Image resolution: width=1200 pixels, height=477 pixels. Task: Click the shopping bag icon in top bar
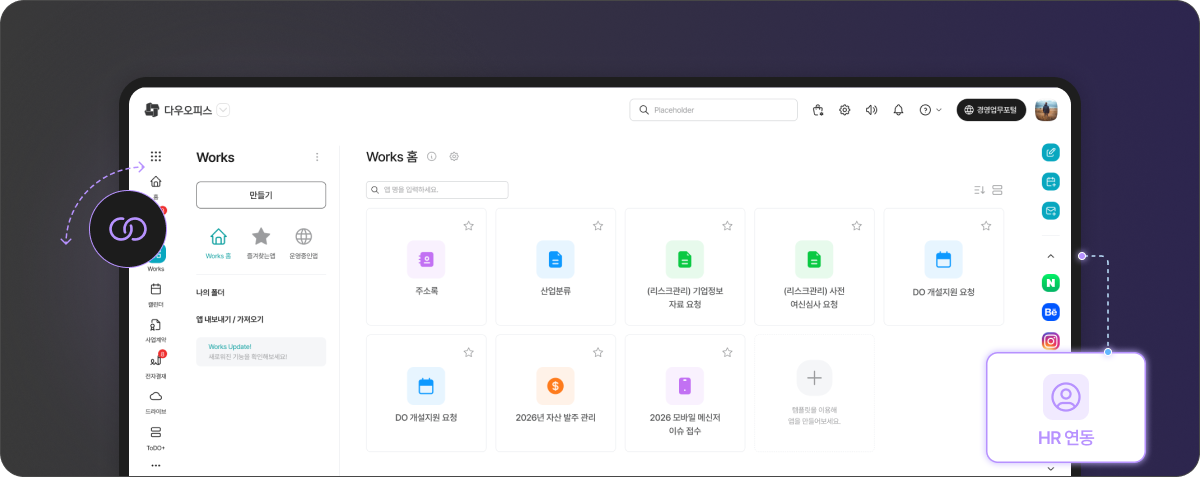coord(818,110)
